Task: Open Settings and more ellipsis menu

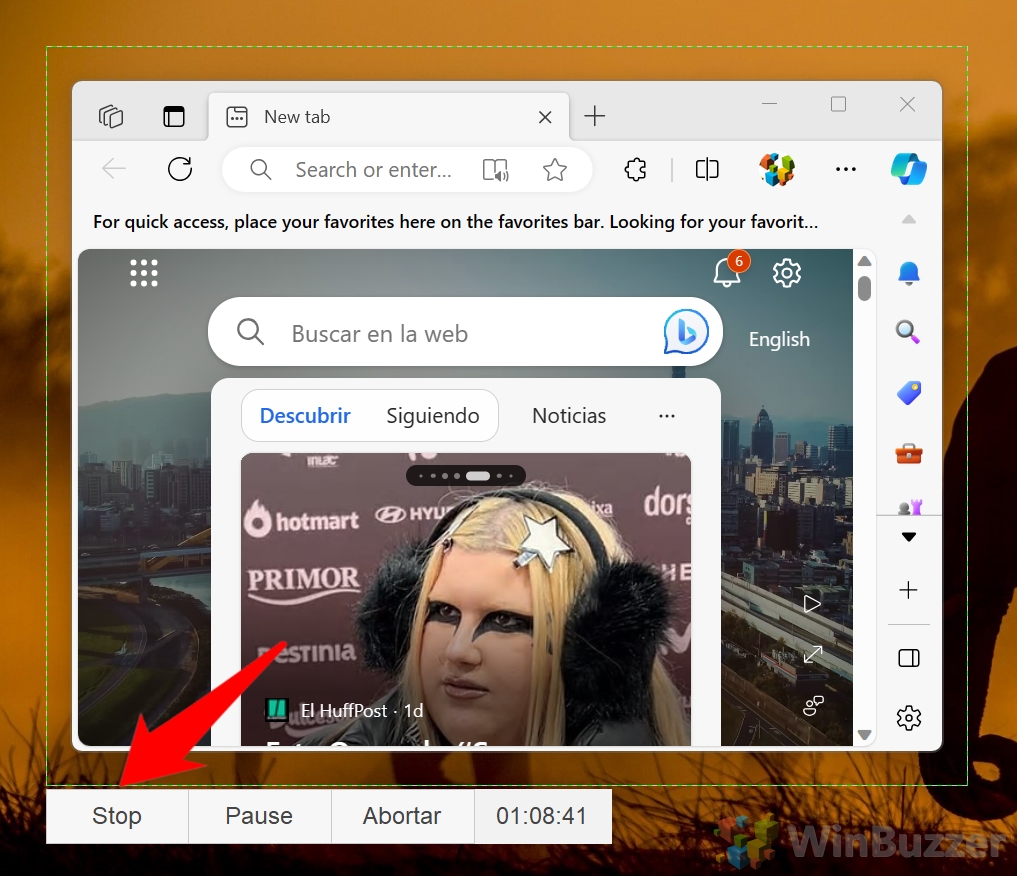Action: coord(846,170)
